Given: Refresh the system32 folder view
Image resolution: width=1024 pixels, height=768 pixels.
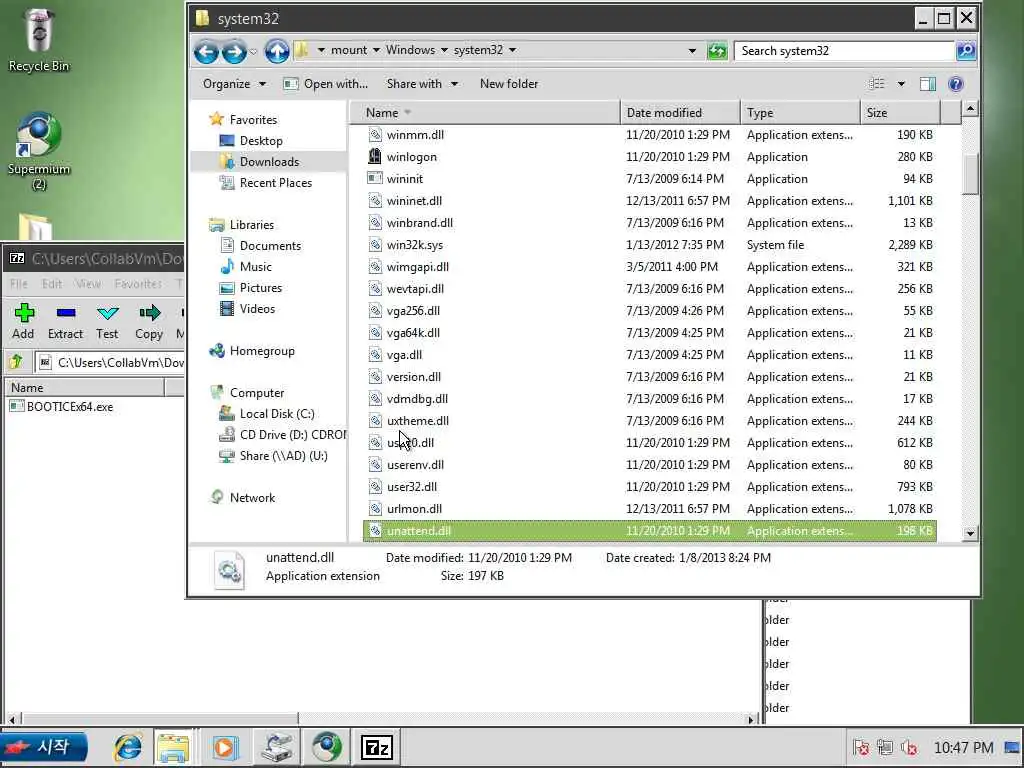Looking at the screenshot, I should click(x=717, y=50).
